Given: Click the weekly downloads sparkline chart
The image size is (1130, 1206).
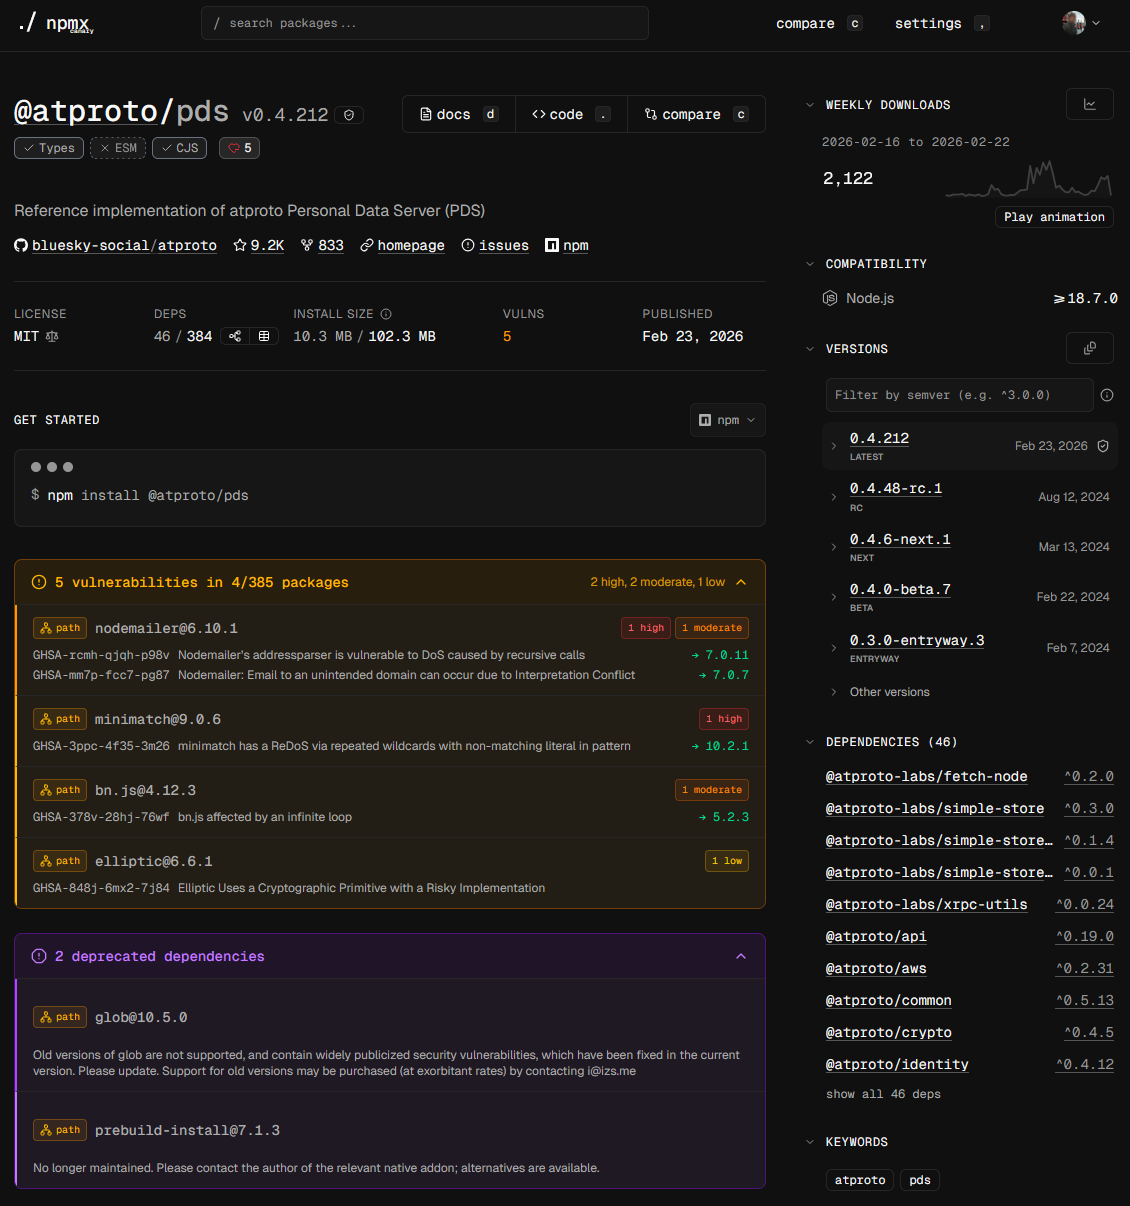Looking at the screenshot, I should tap(1028, 180).
